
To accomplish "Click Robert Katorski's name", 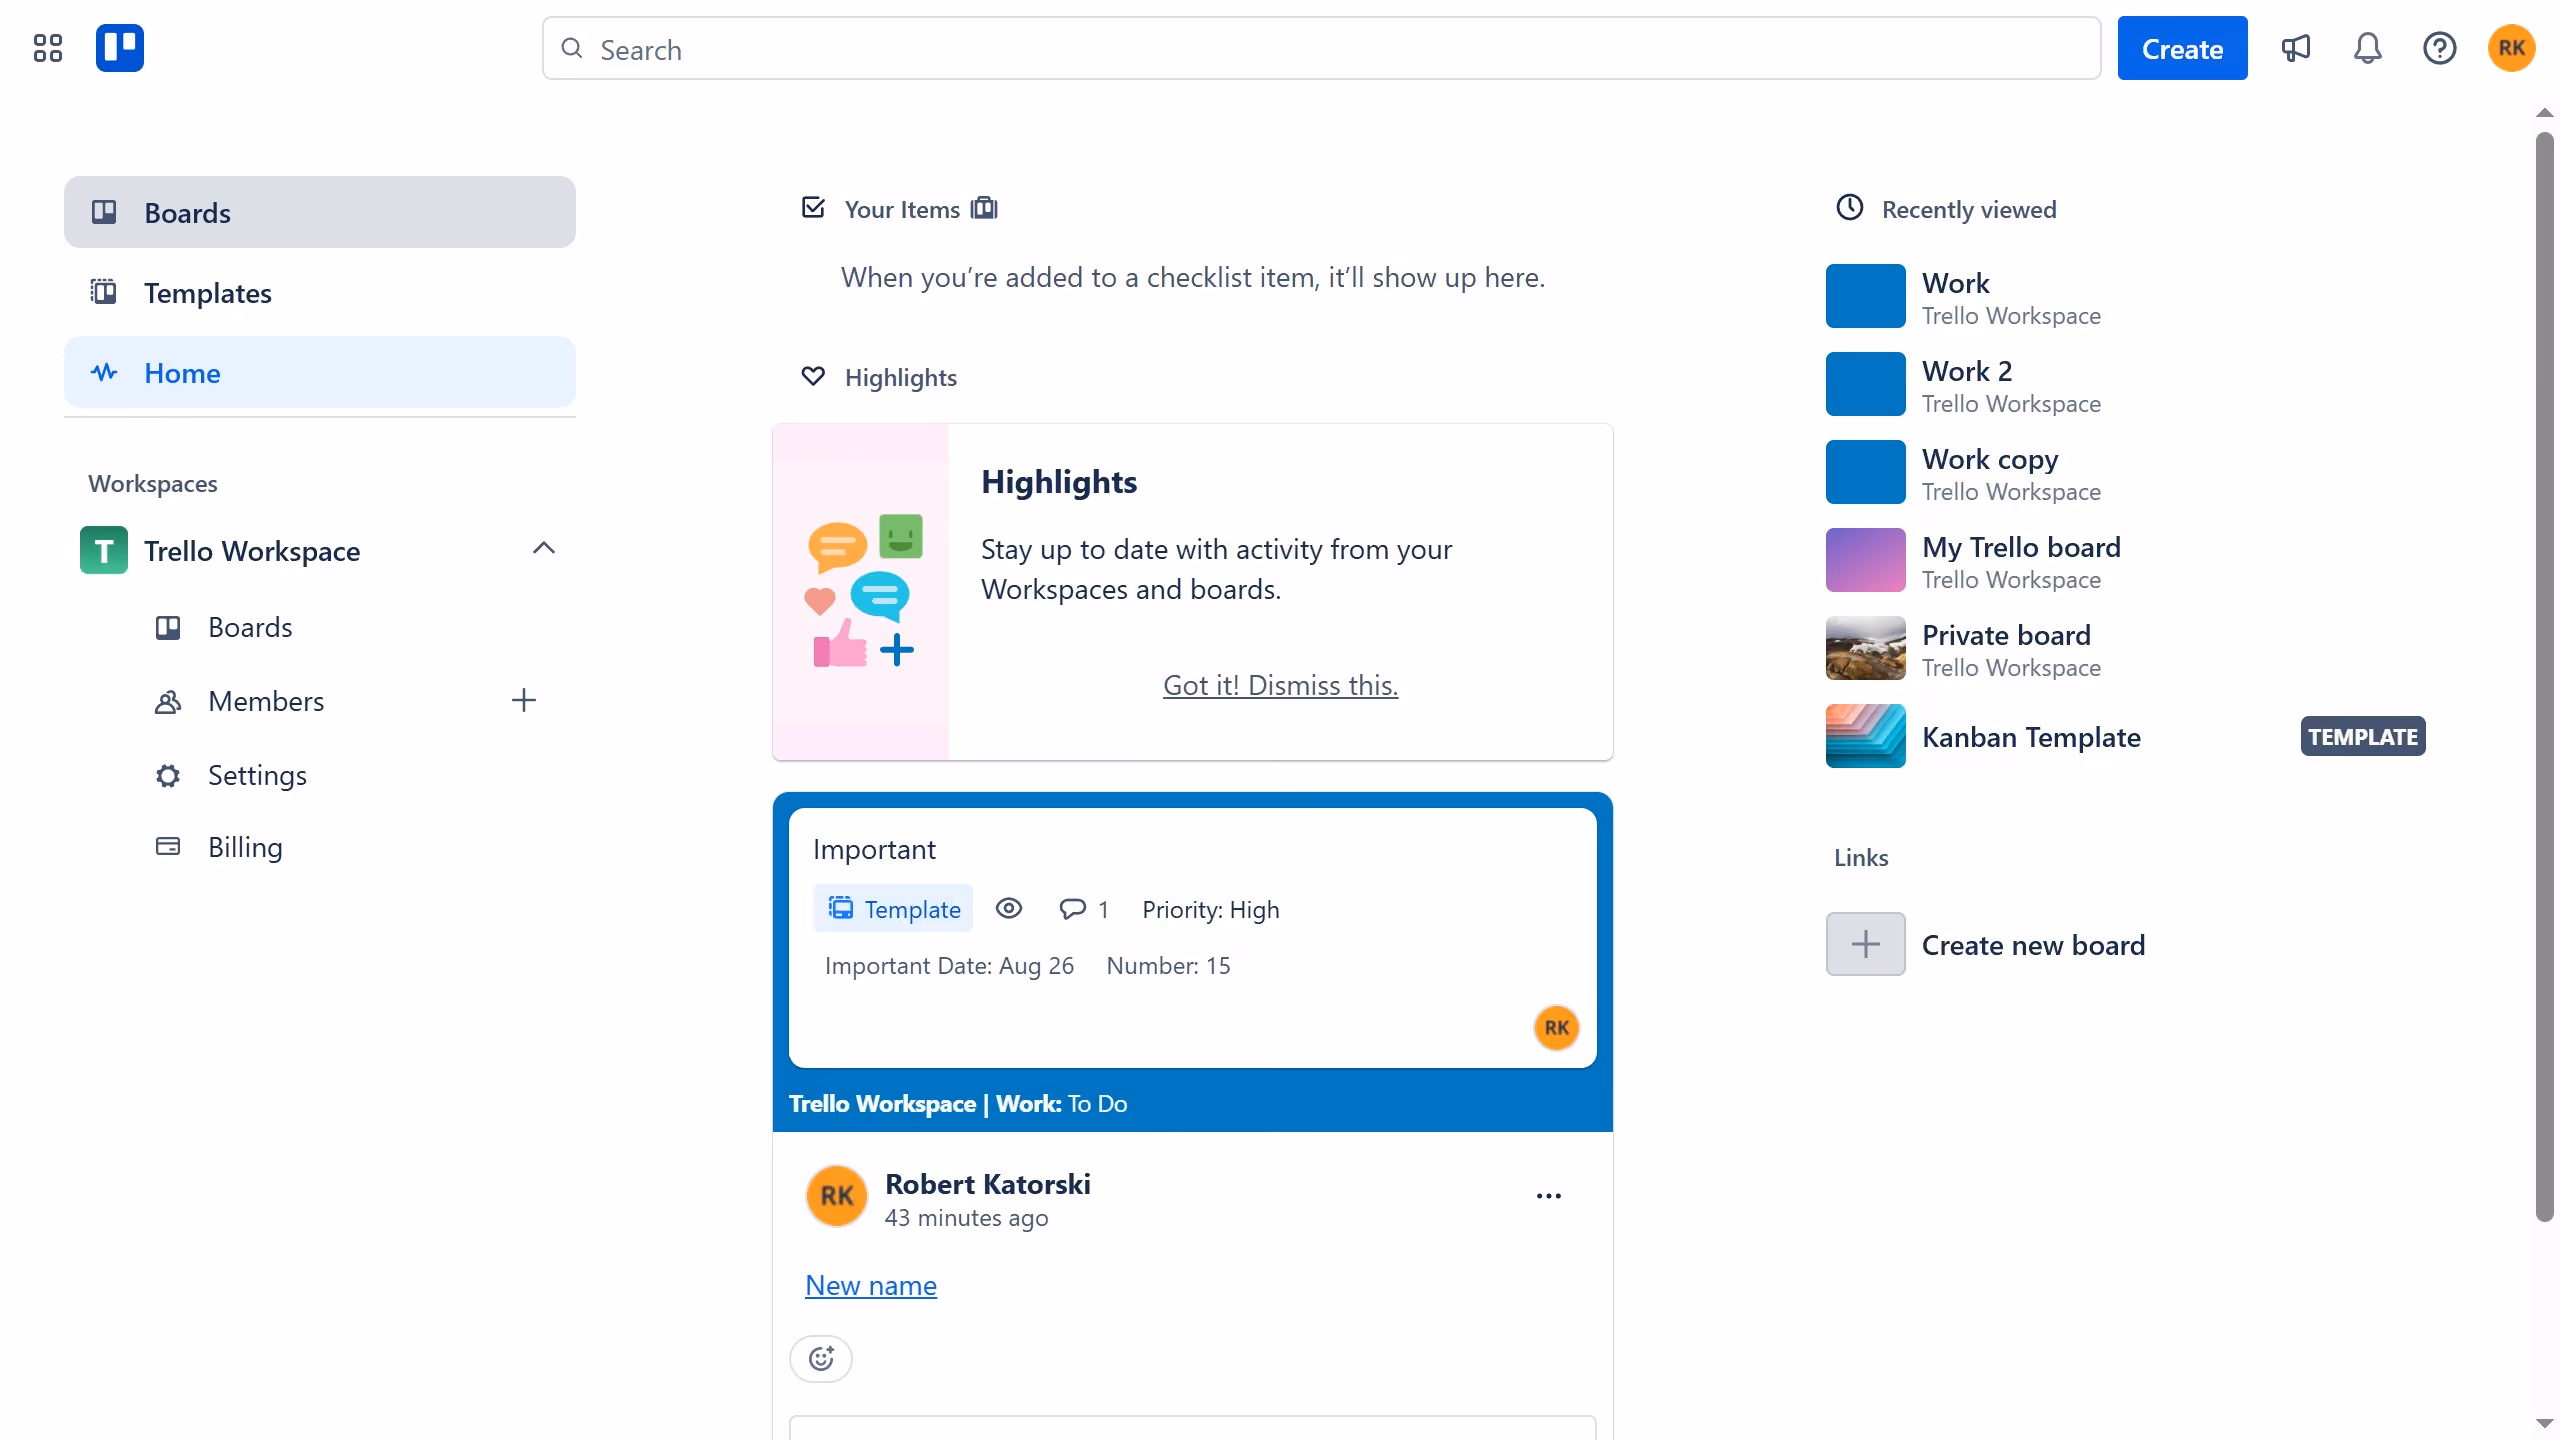I will tap(987, 1184).
